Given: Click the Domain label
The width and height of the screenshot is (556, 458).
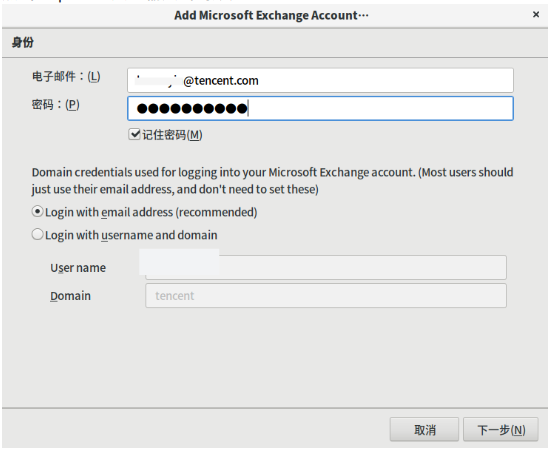Looking at the screenshot, I should (70, 296).
